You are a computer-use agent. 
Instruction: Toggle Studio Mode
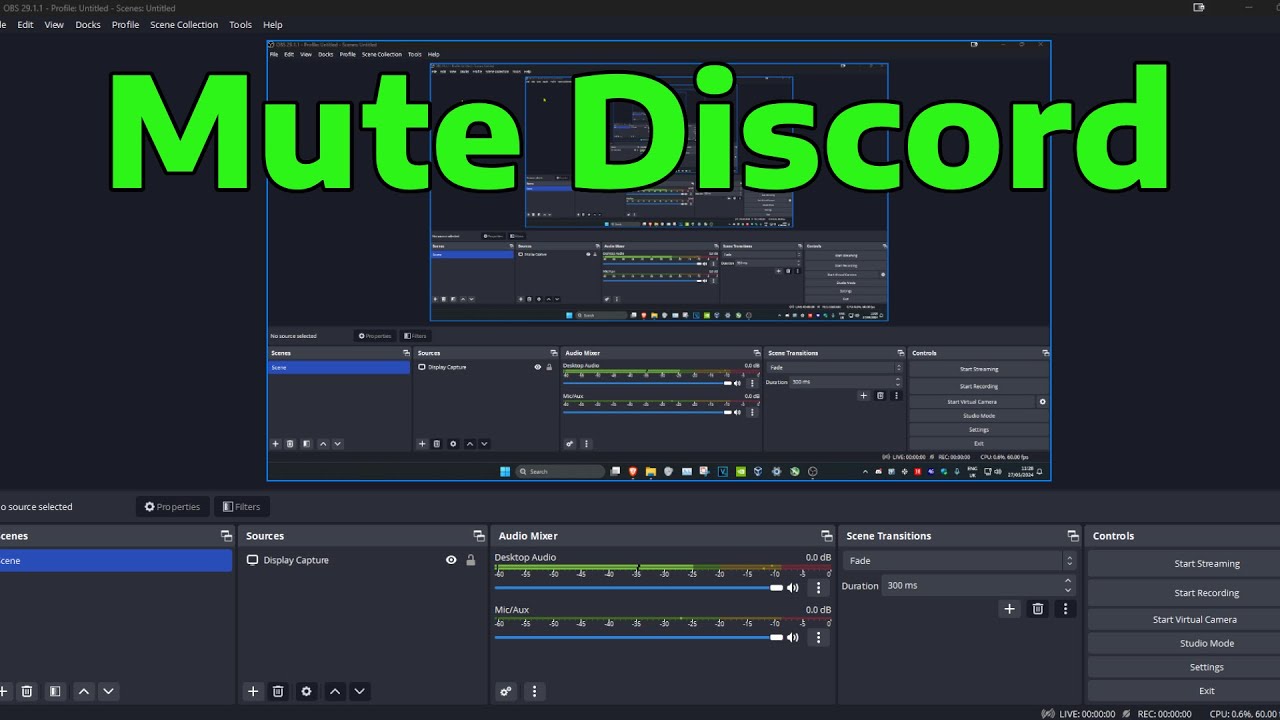[1206, 643]
